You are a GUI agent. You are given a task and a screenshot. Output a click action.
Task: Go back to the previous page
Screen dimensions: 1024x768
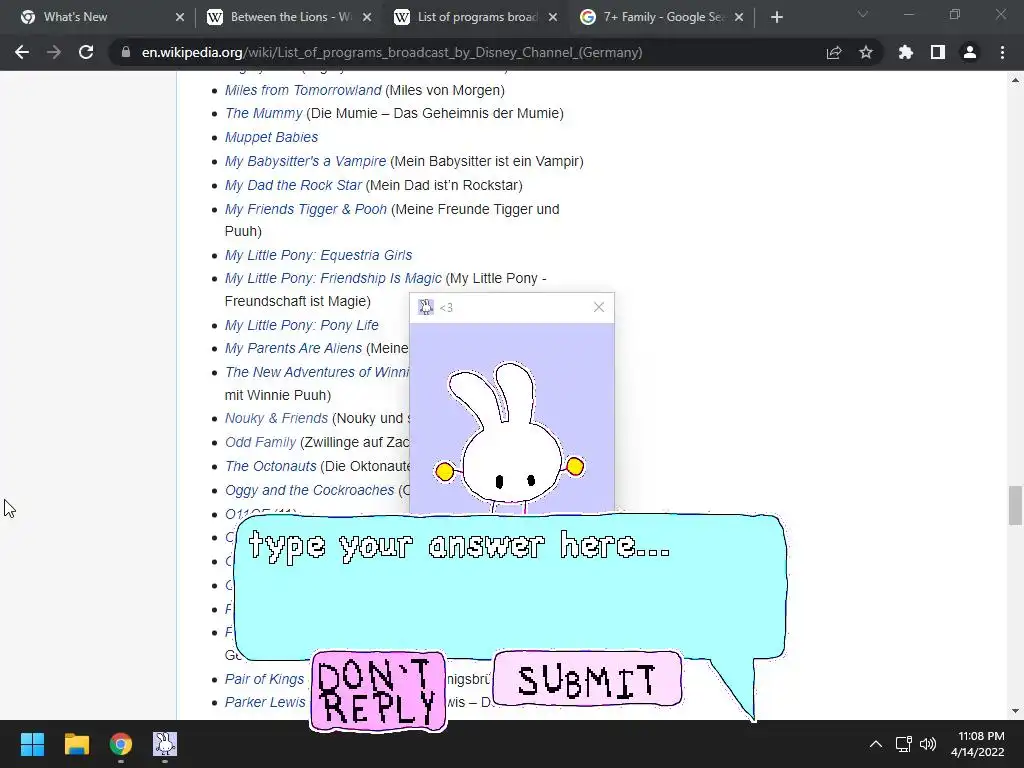(22, 52)
